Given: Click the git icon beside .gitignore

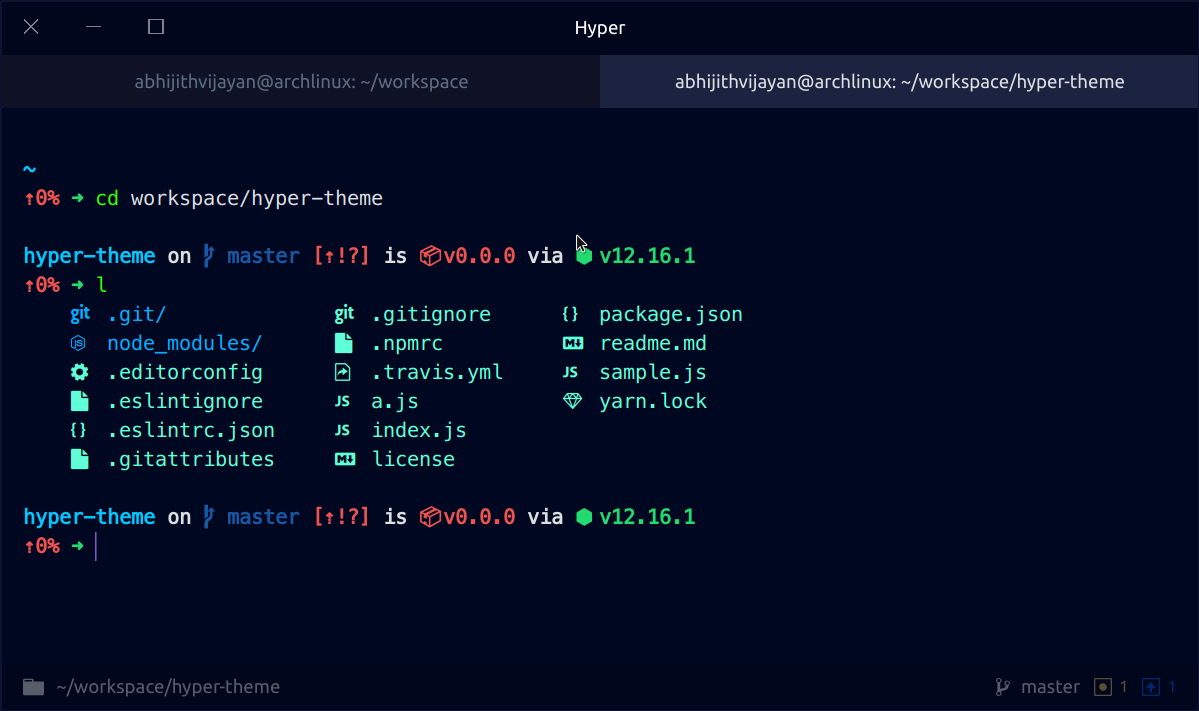Looking at the screenshot, I should click(344, 313).
